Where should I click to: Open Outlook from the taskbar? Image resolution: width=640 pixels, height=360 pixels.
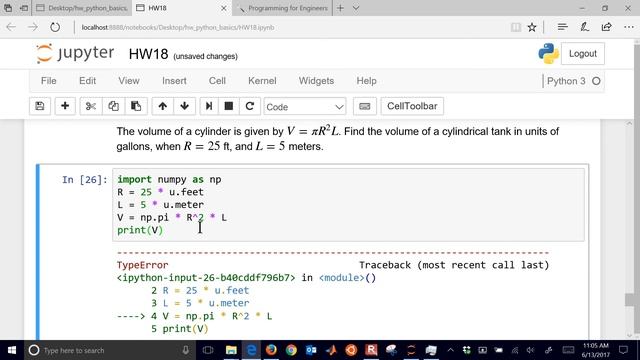tap(311, 350)
